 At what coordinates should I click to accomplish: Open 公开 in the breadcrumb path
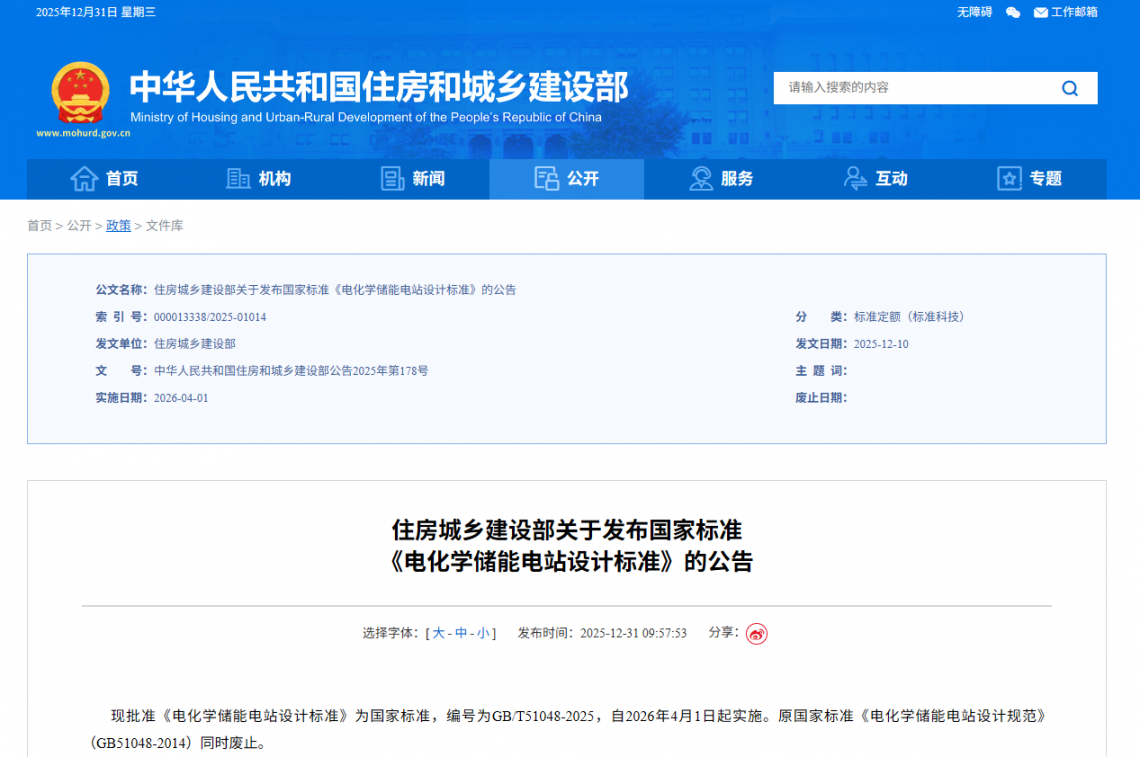(79, 226)
